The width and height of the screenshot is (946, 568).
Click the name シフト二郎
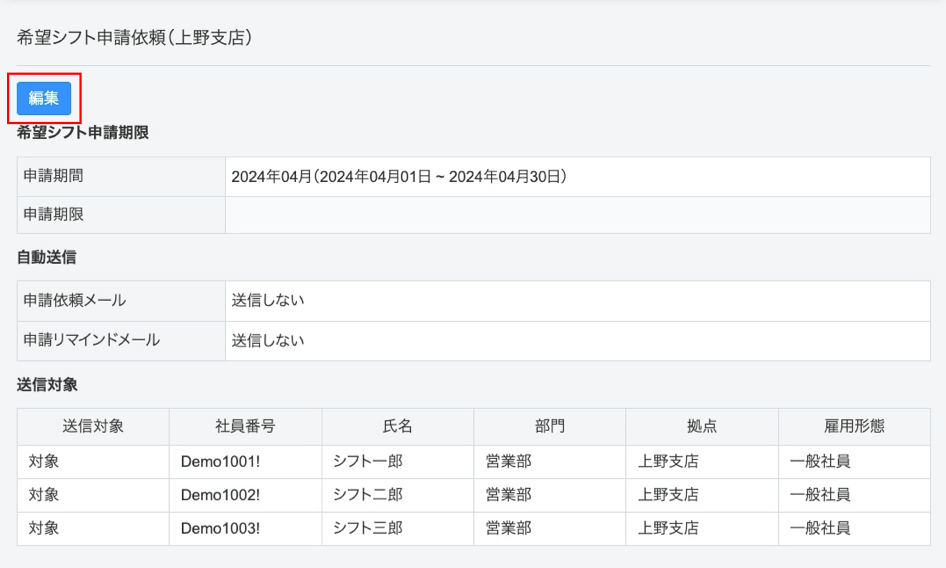(367, 495)
